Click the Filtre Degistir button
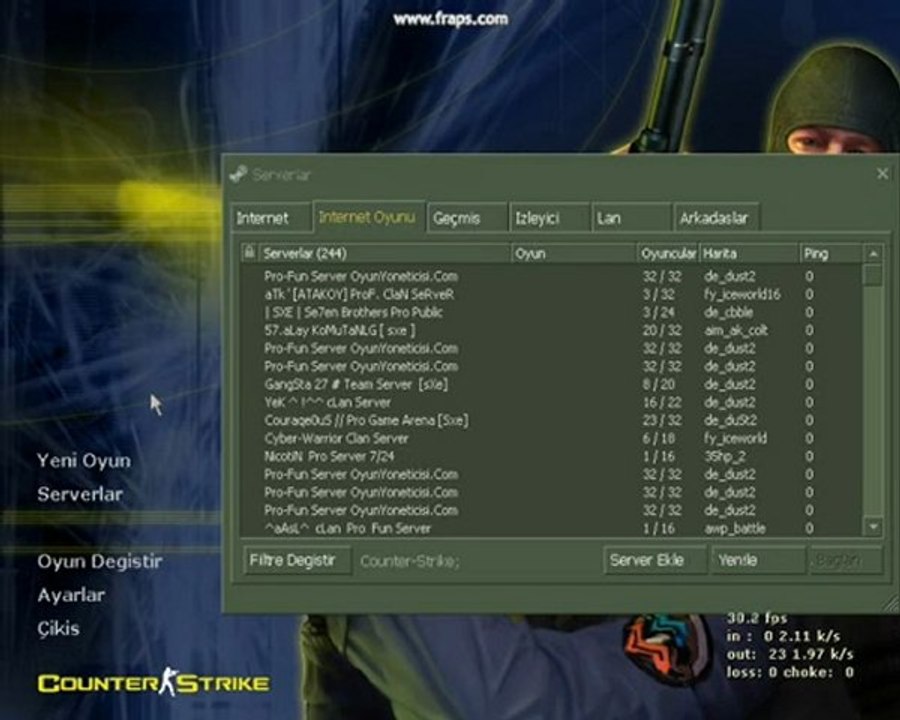The width and height of the screenshot is (900, 720). (296, 560)
